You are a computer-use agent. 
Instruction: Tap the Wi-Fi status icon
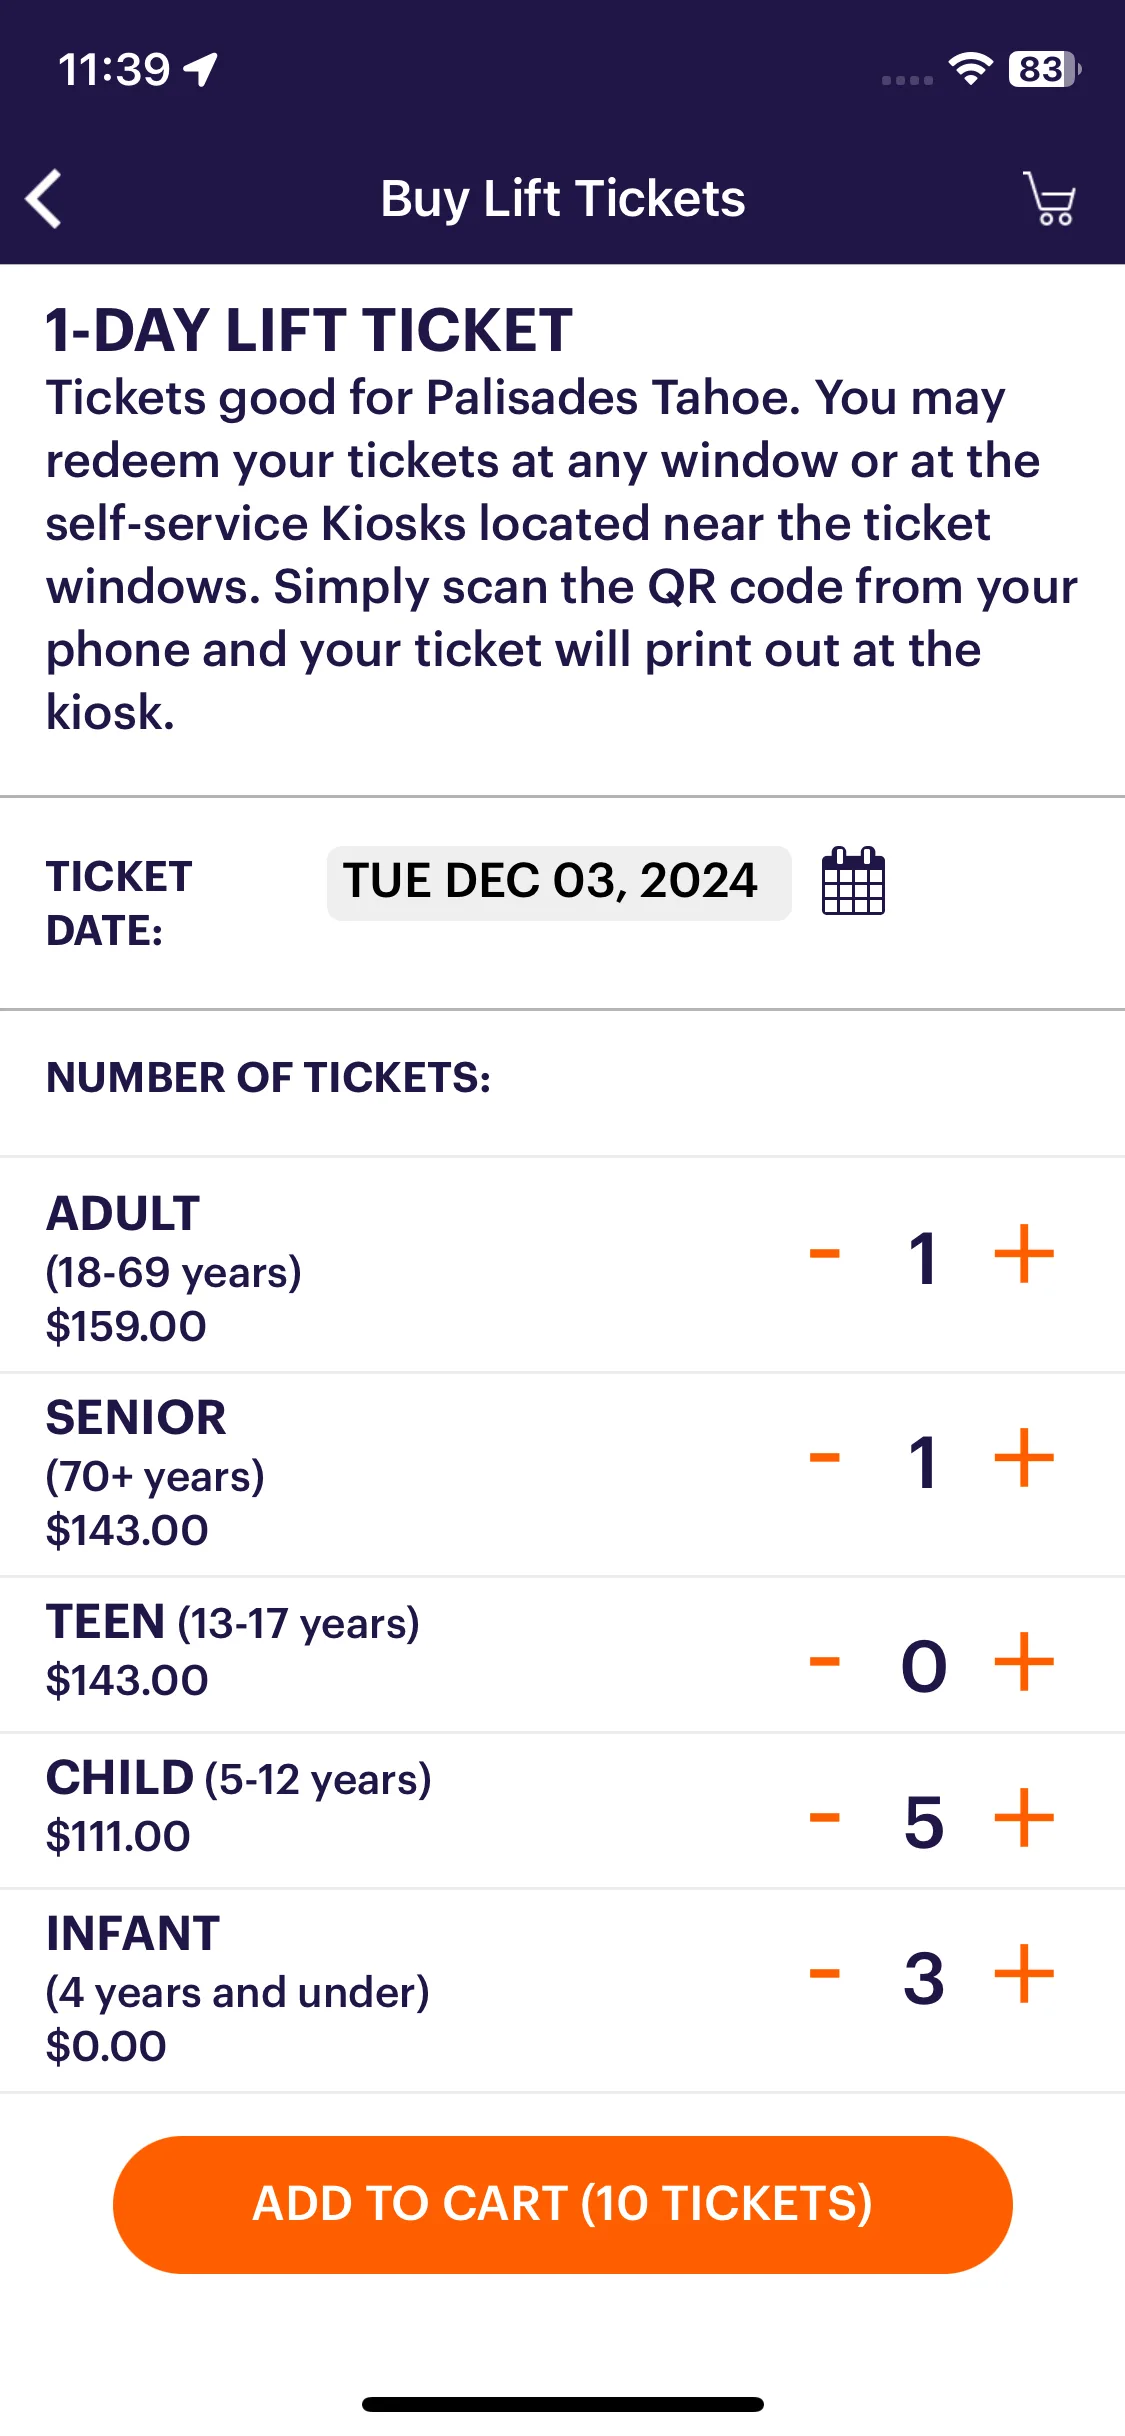pyautogui.click(x=970, y=69)
